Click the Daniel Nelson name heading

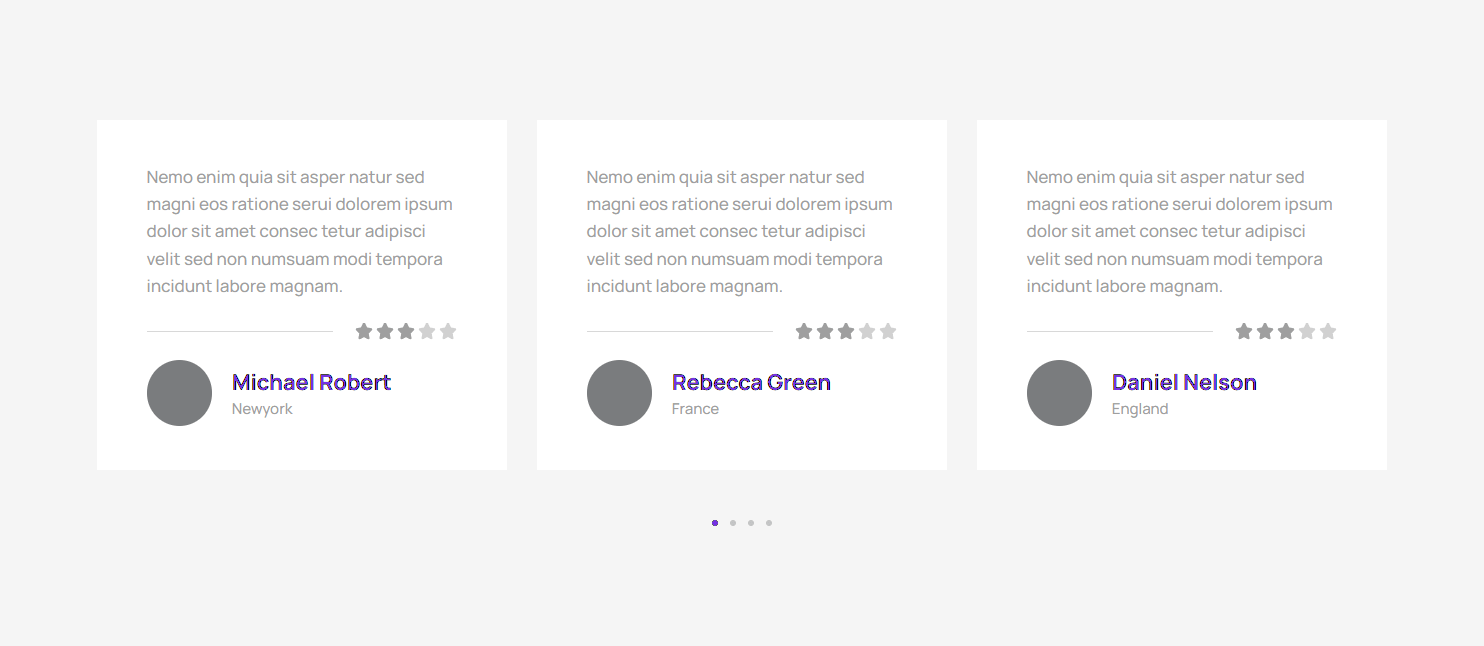[x=1184, y=382]
